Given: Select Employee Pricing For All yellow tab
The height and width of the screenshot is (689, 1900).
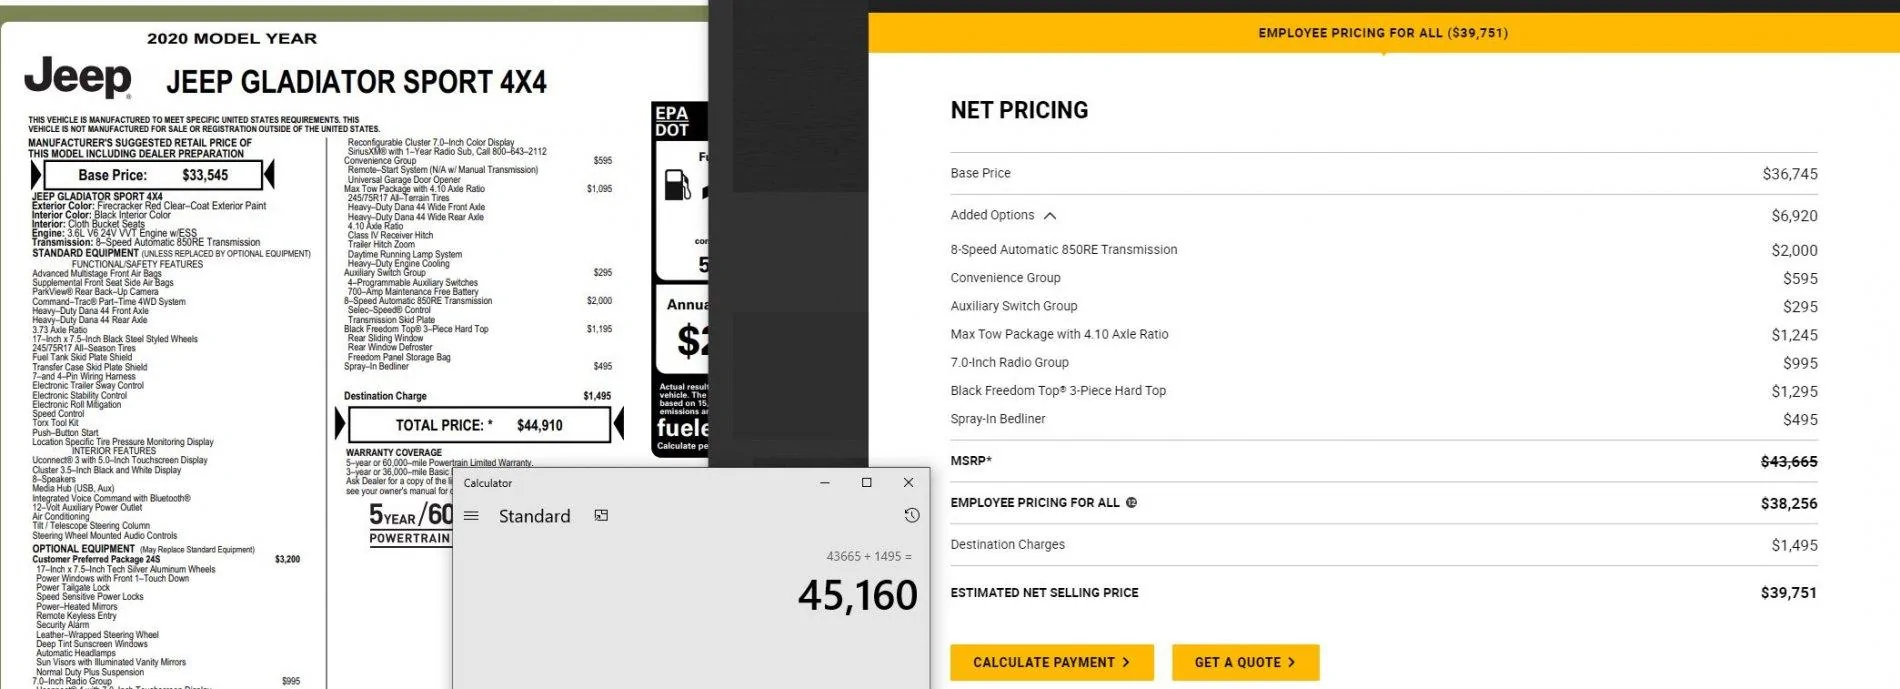Looking at the screenshot, I should (x=1383, y=33).
